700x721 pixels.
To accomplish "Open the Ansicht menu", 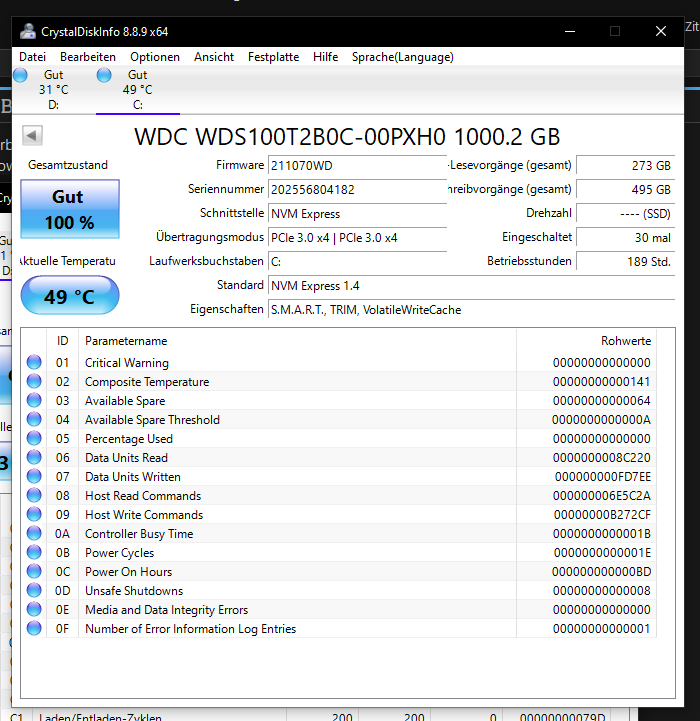I will 214,57.
